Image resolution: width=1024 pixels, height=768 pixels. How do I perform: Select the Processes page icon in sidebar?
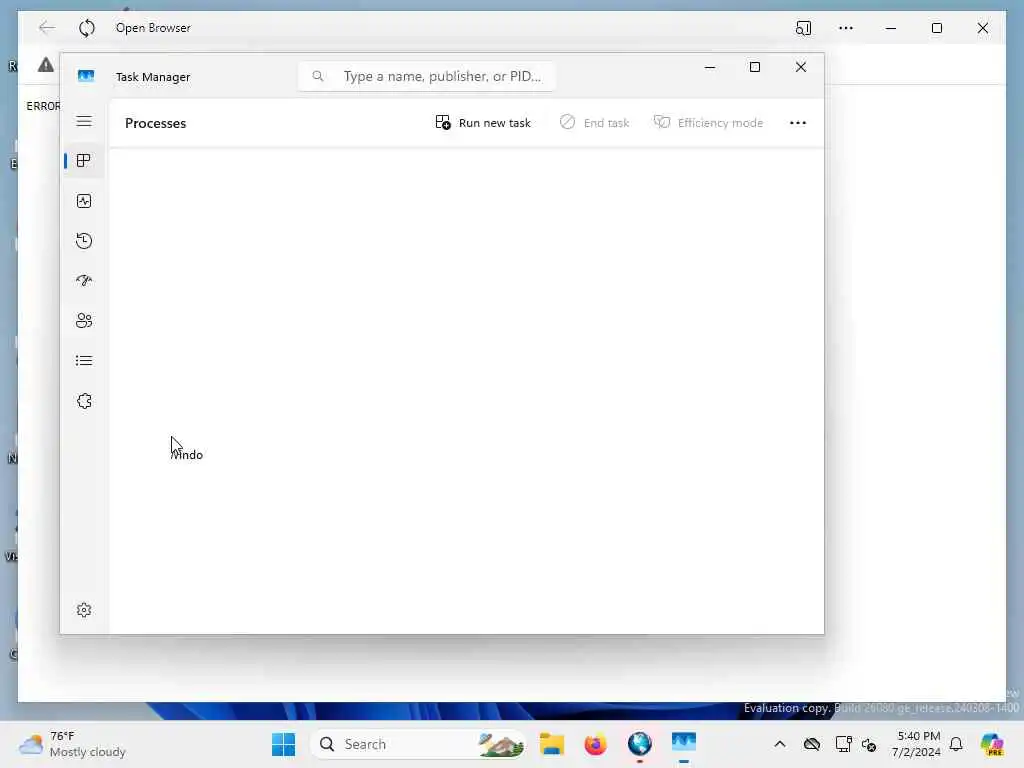(84, 161)
